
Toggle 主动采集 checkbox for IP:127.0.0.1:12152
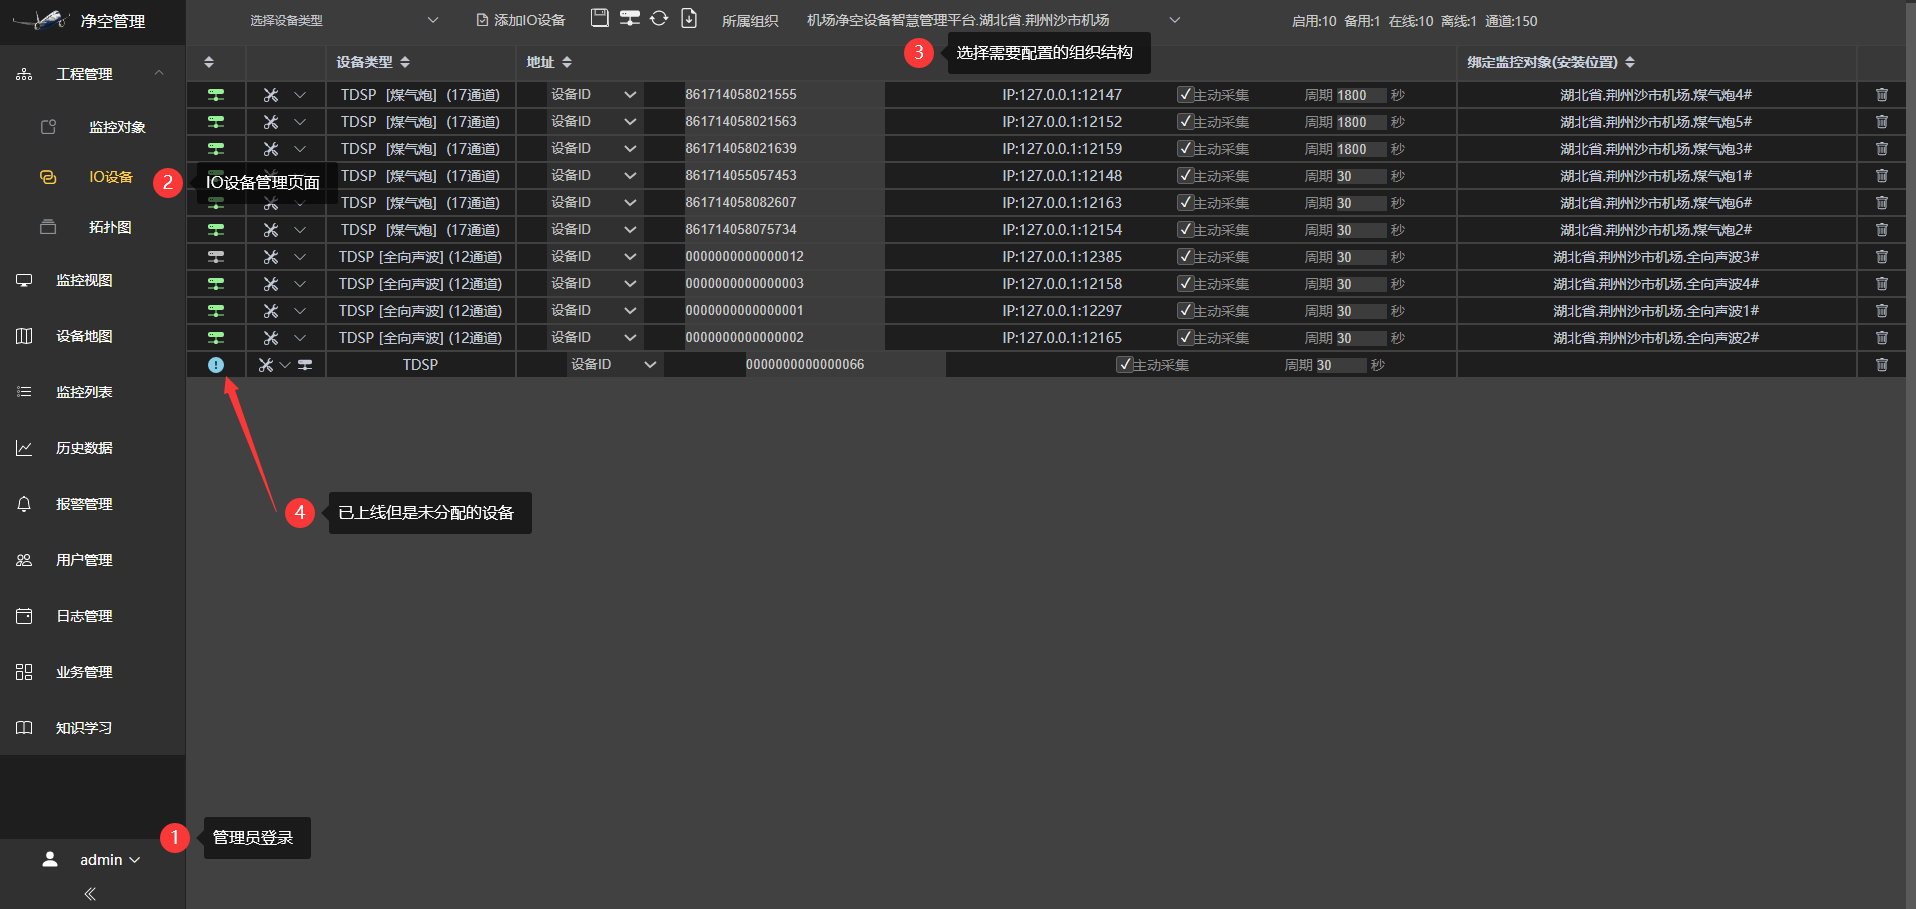[x=1185, y=121]
